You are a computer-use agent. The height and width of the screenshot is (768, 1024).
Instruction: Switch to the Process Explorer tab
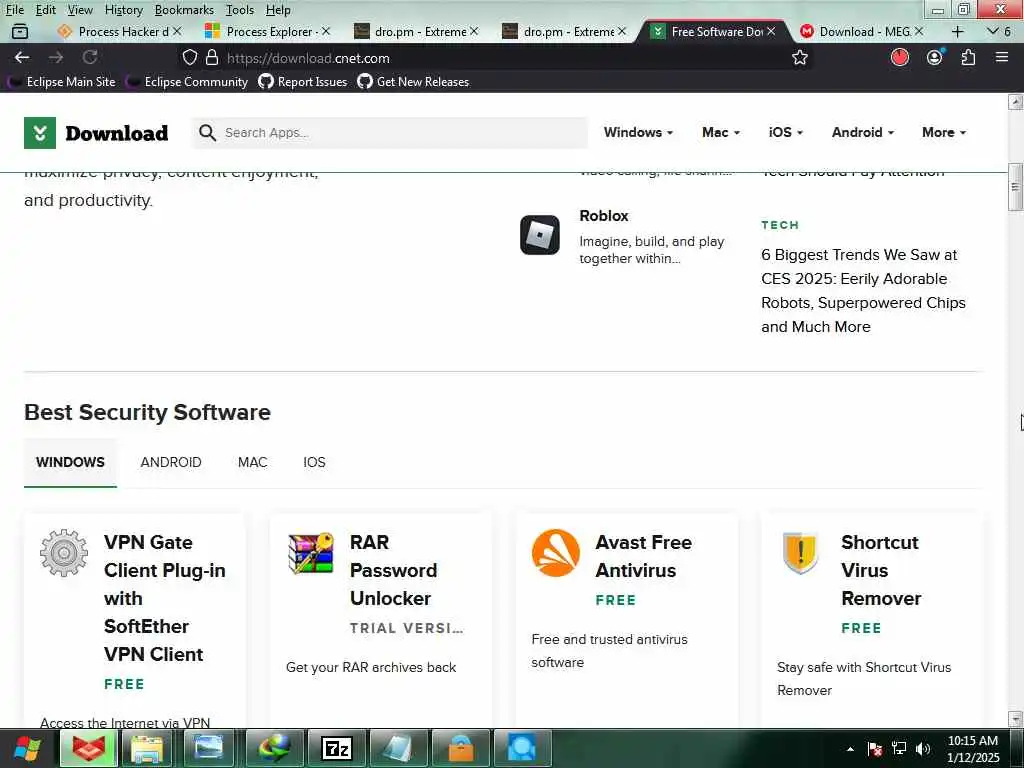[x=268, y=31]
